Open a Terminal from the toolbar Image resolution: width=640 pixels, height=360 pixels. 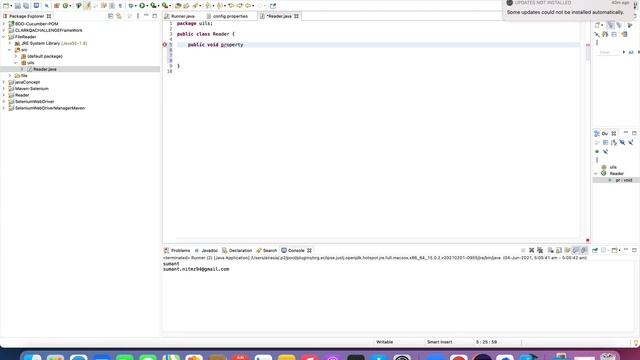click(x=36, y=5)
